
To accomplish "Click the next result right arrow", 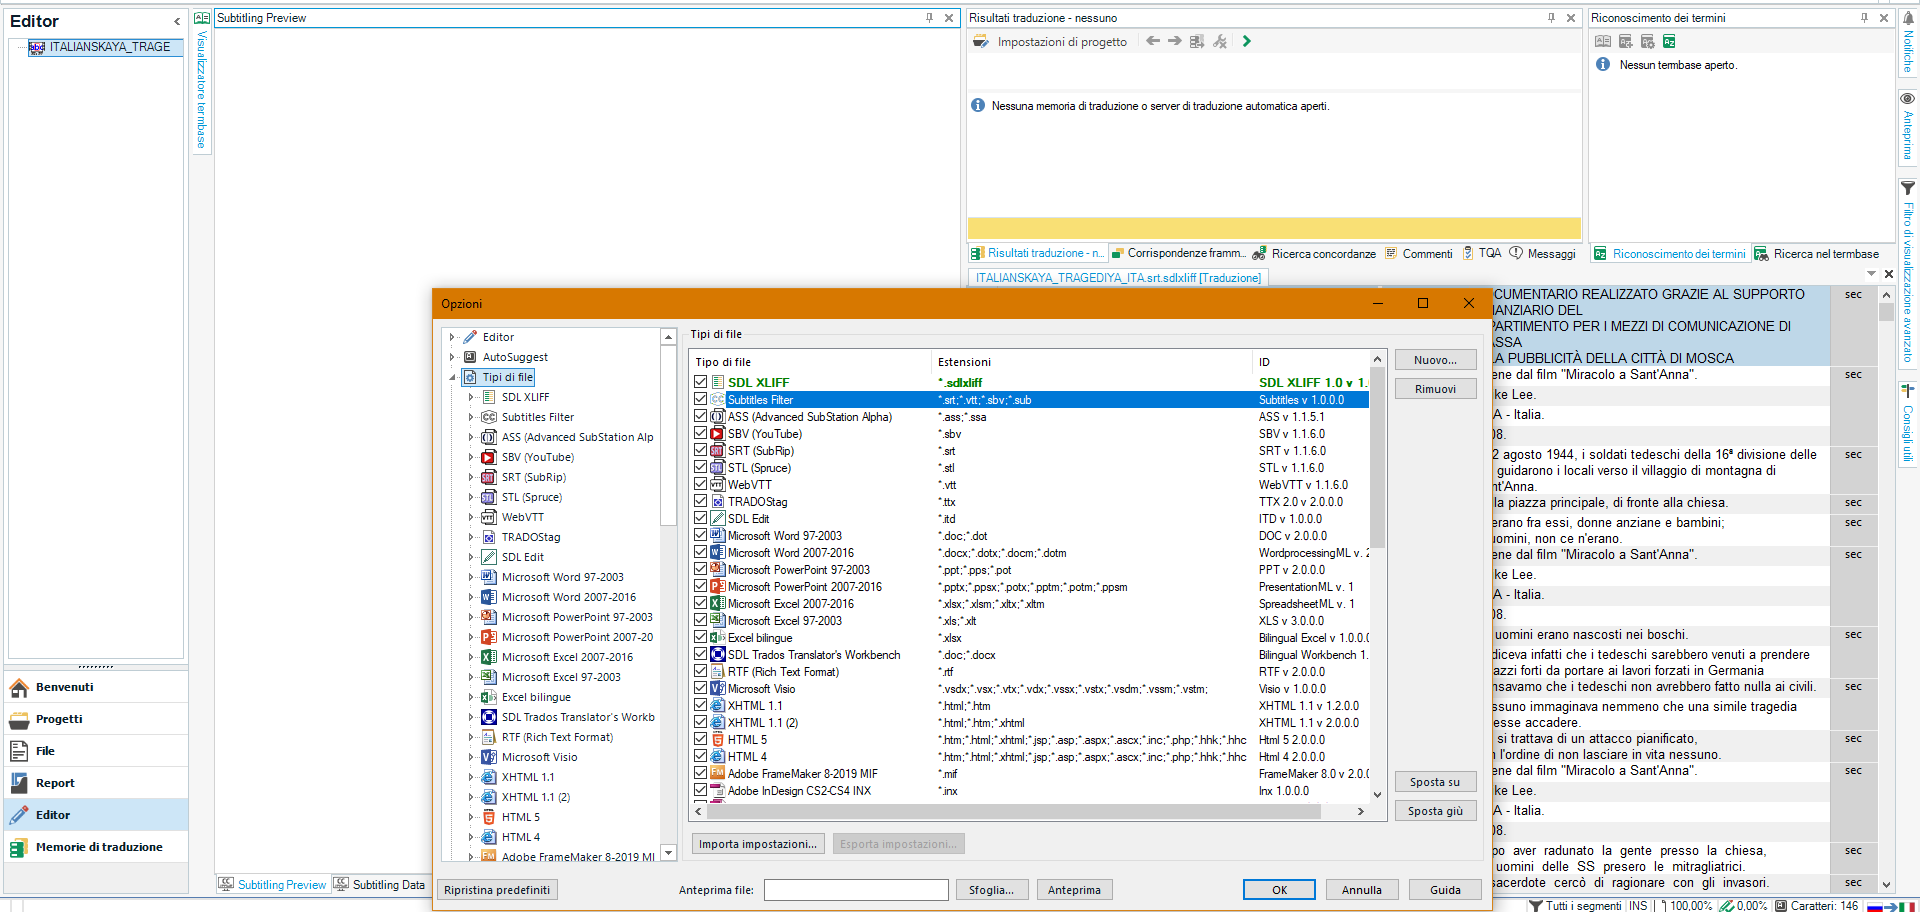I will click(x=1175, y=41).
